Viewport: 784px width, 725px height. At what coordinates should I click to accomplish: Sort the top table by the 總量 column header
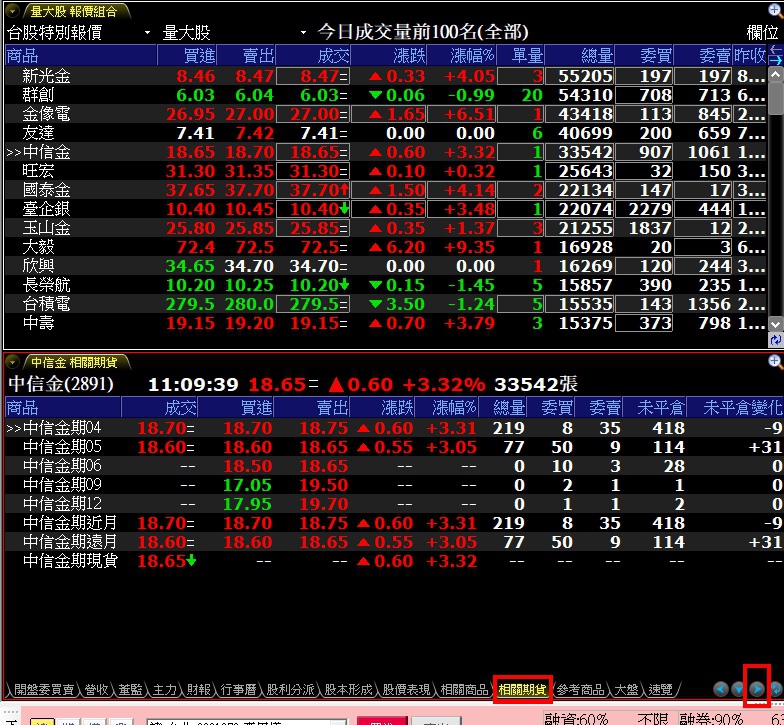coord(580,56)
